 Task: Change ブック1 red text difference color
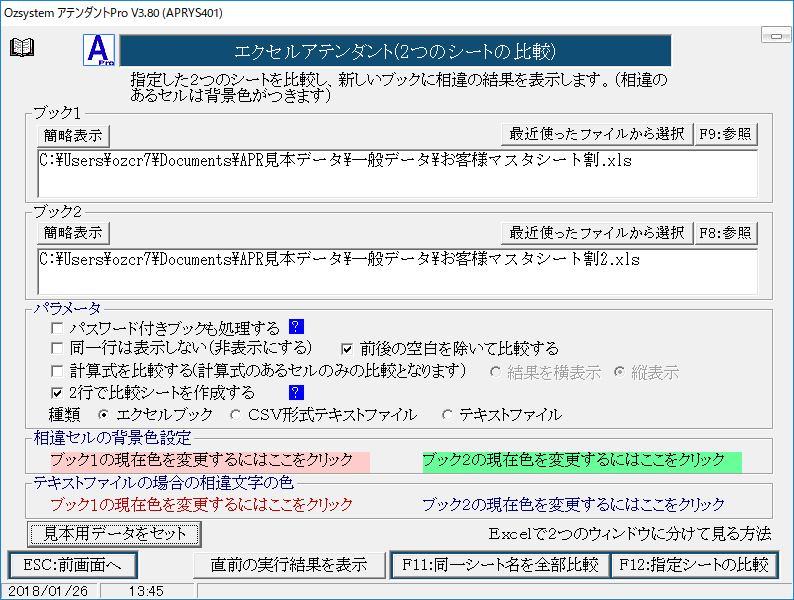(202, 505)
